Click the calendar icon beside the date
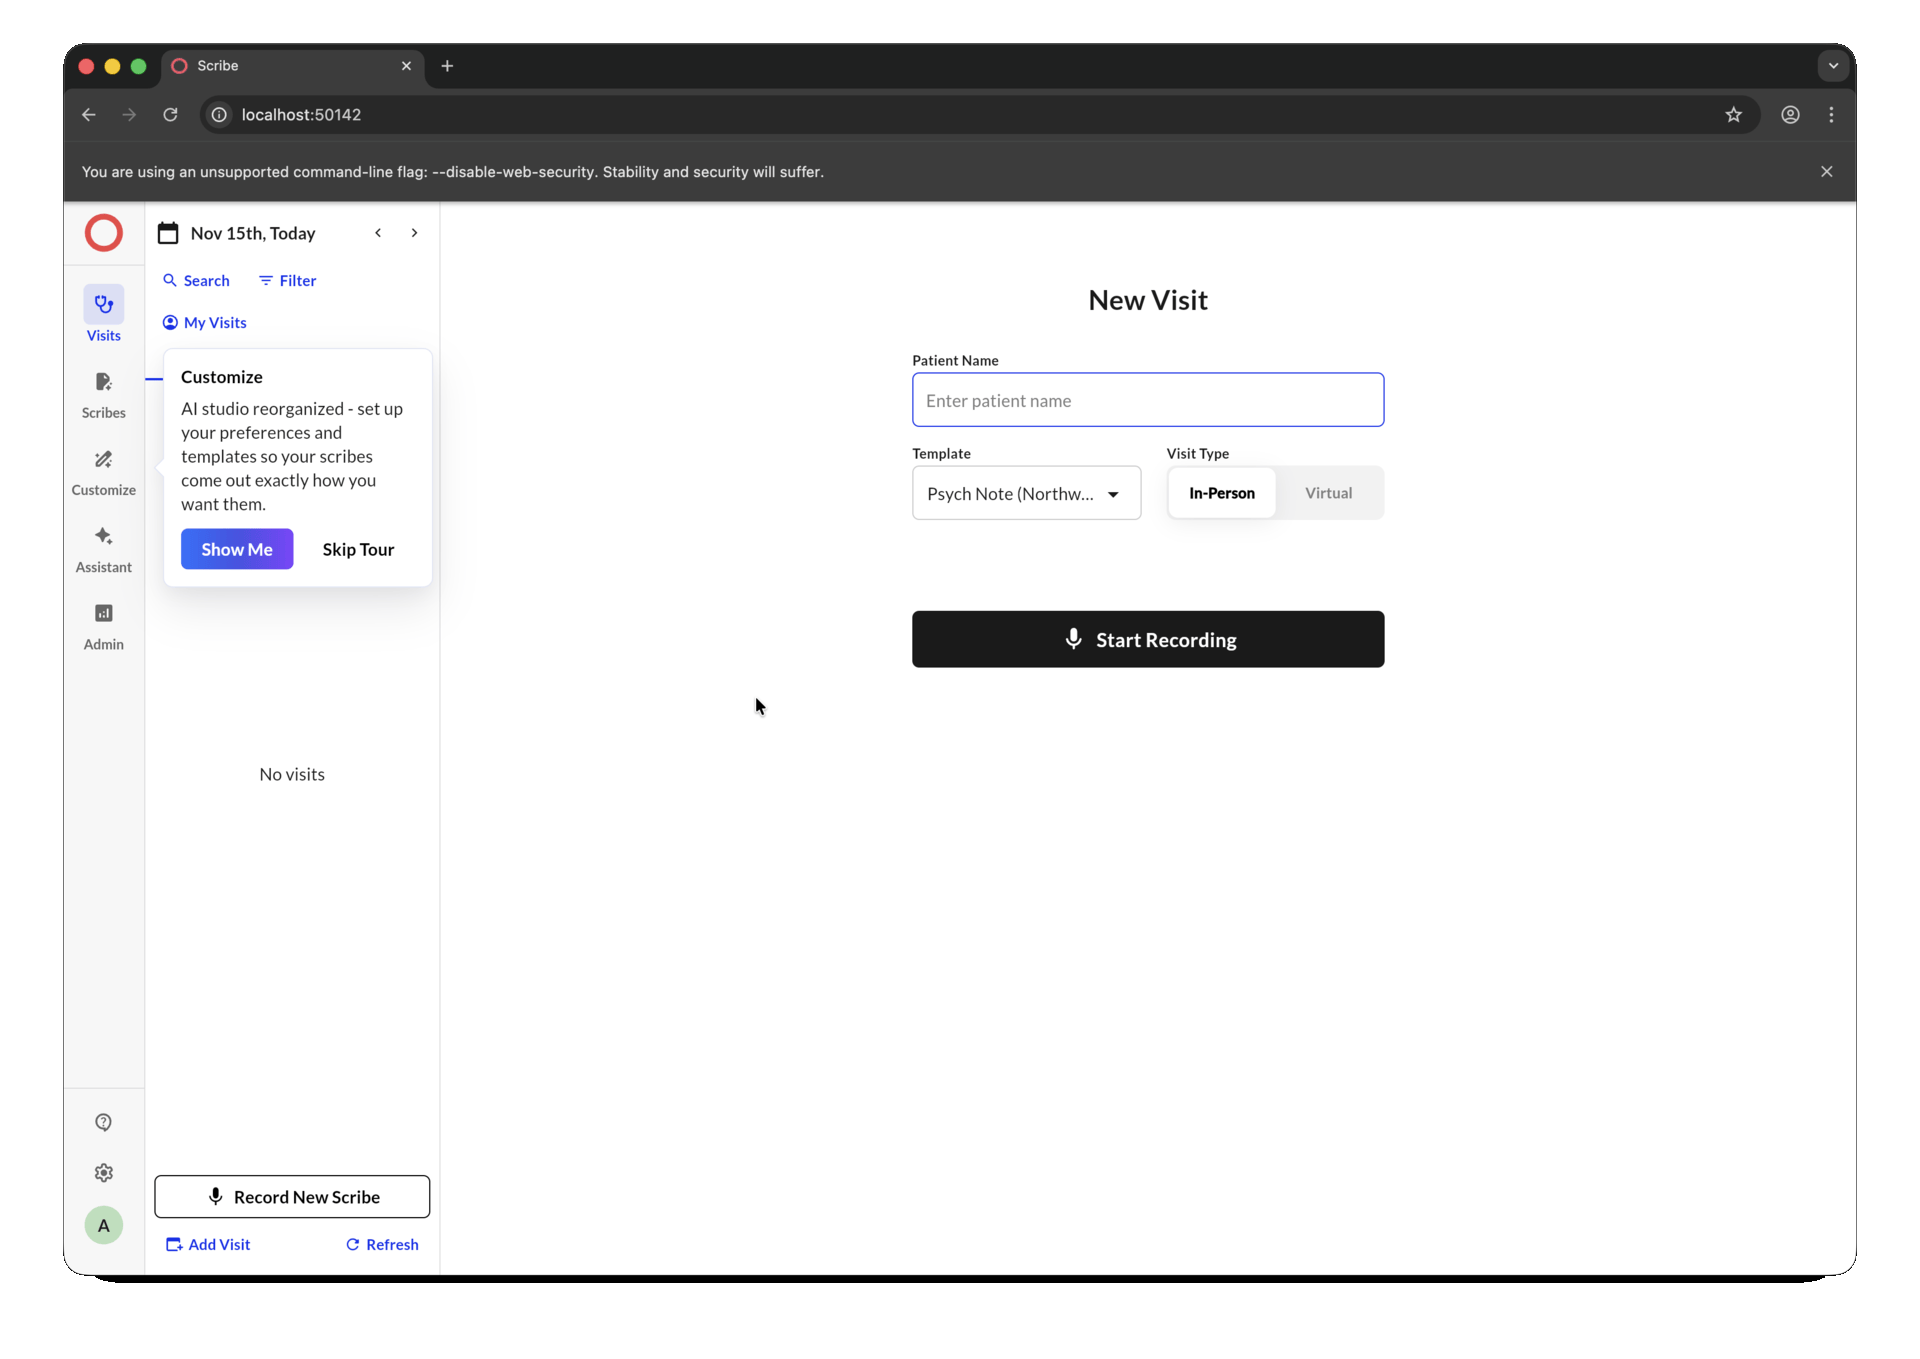Screen dimensions: 1920x1359 point(168,233)
